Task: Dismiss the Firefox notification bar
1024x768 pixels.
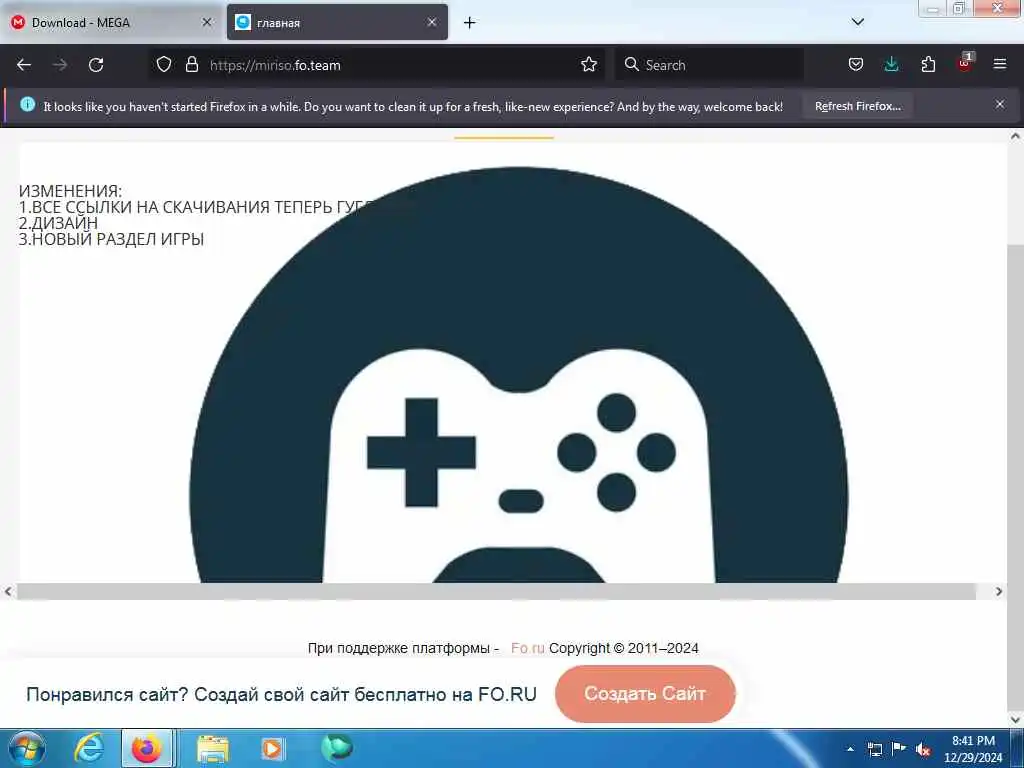Action: click(1000, 104)
